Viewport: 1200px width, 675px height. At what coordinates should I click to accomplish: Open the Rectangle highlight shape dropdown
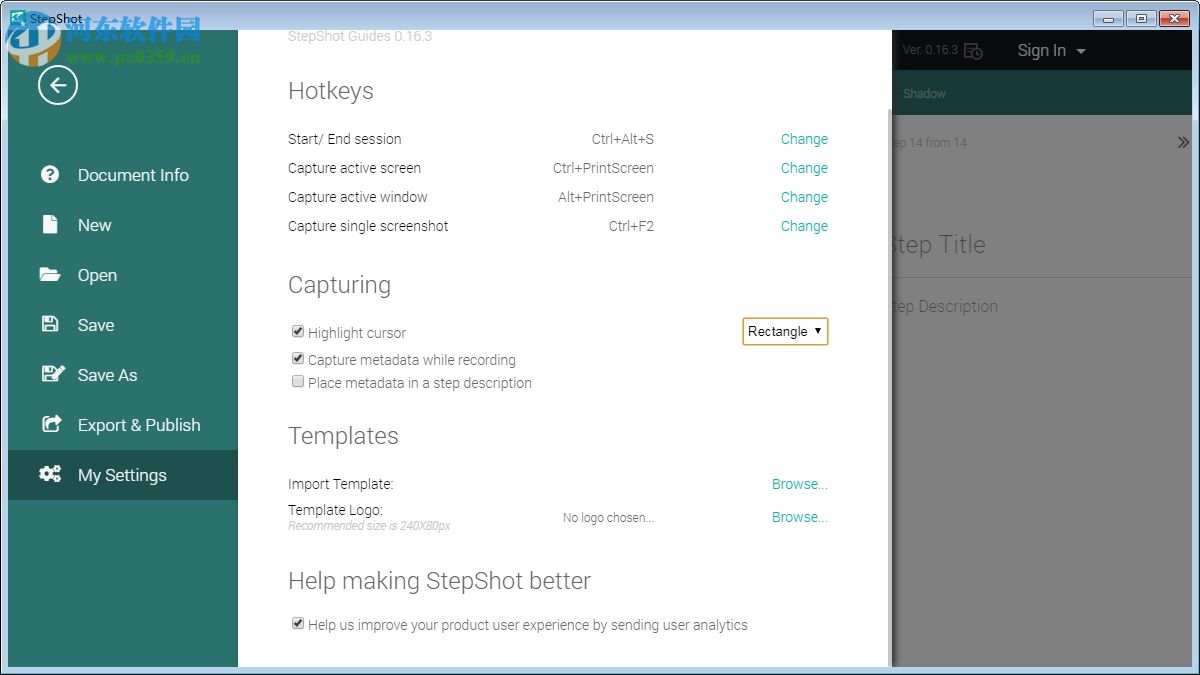[785, 331]
